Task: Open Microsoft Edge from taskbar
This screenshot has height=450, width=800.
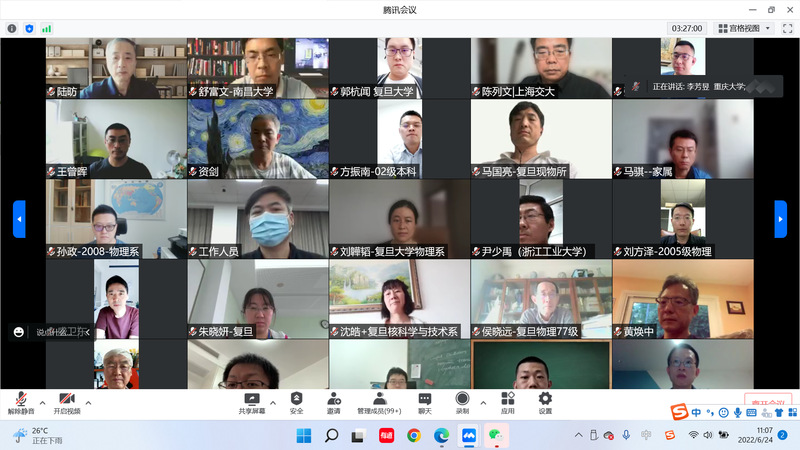Action: click(x=441, y=436)
